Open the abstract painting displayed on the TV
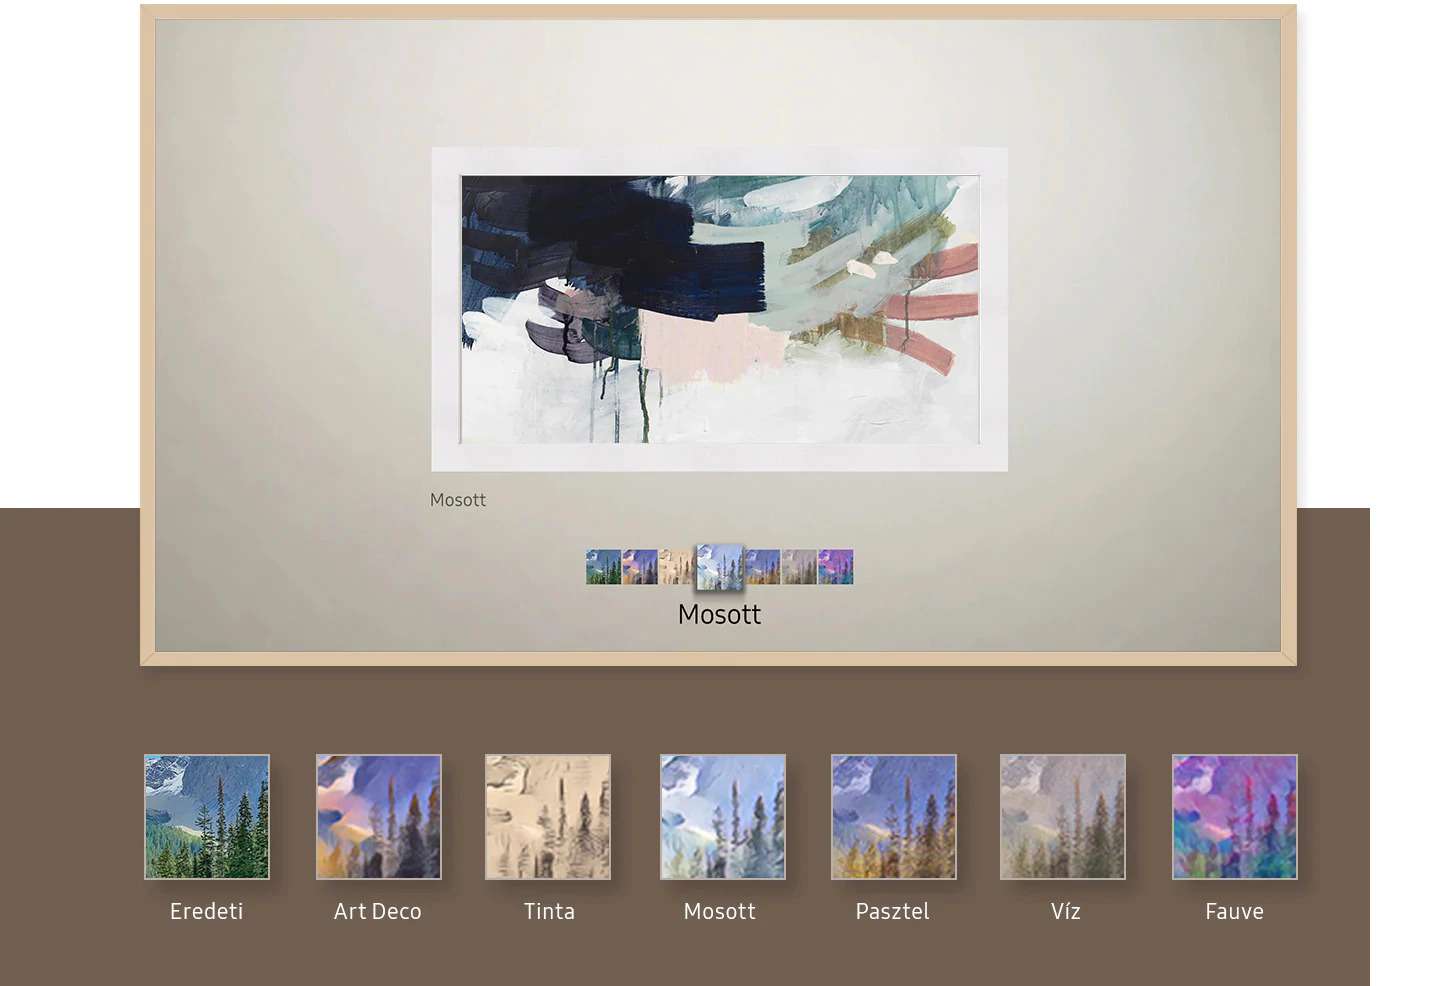This screenshot has height=986, width=1440. pyautogui.click(x=719, y=309)
